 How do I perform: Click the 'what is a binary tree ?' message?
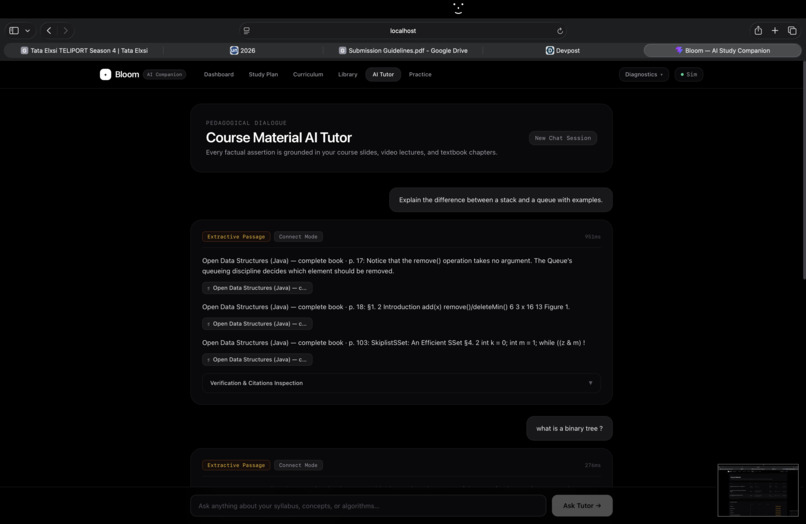tap(570, 428)
